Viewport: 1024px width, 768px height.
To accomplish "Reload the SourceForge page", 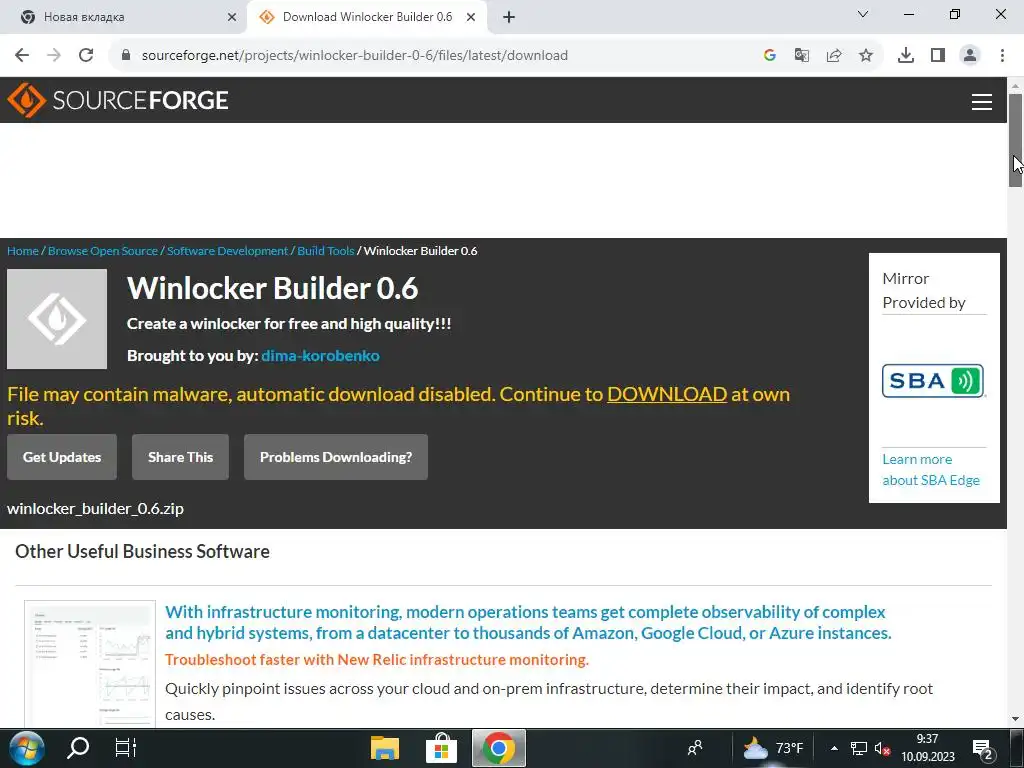I will point(86,56).
